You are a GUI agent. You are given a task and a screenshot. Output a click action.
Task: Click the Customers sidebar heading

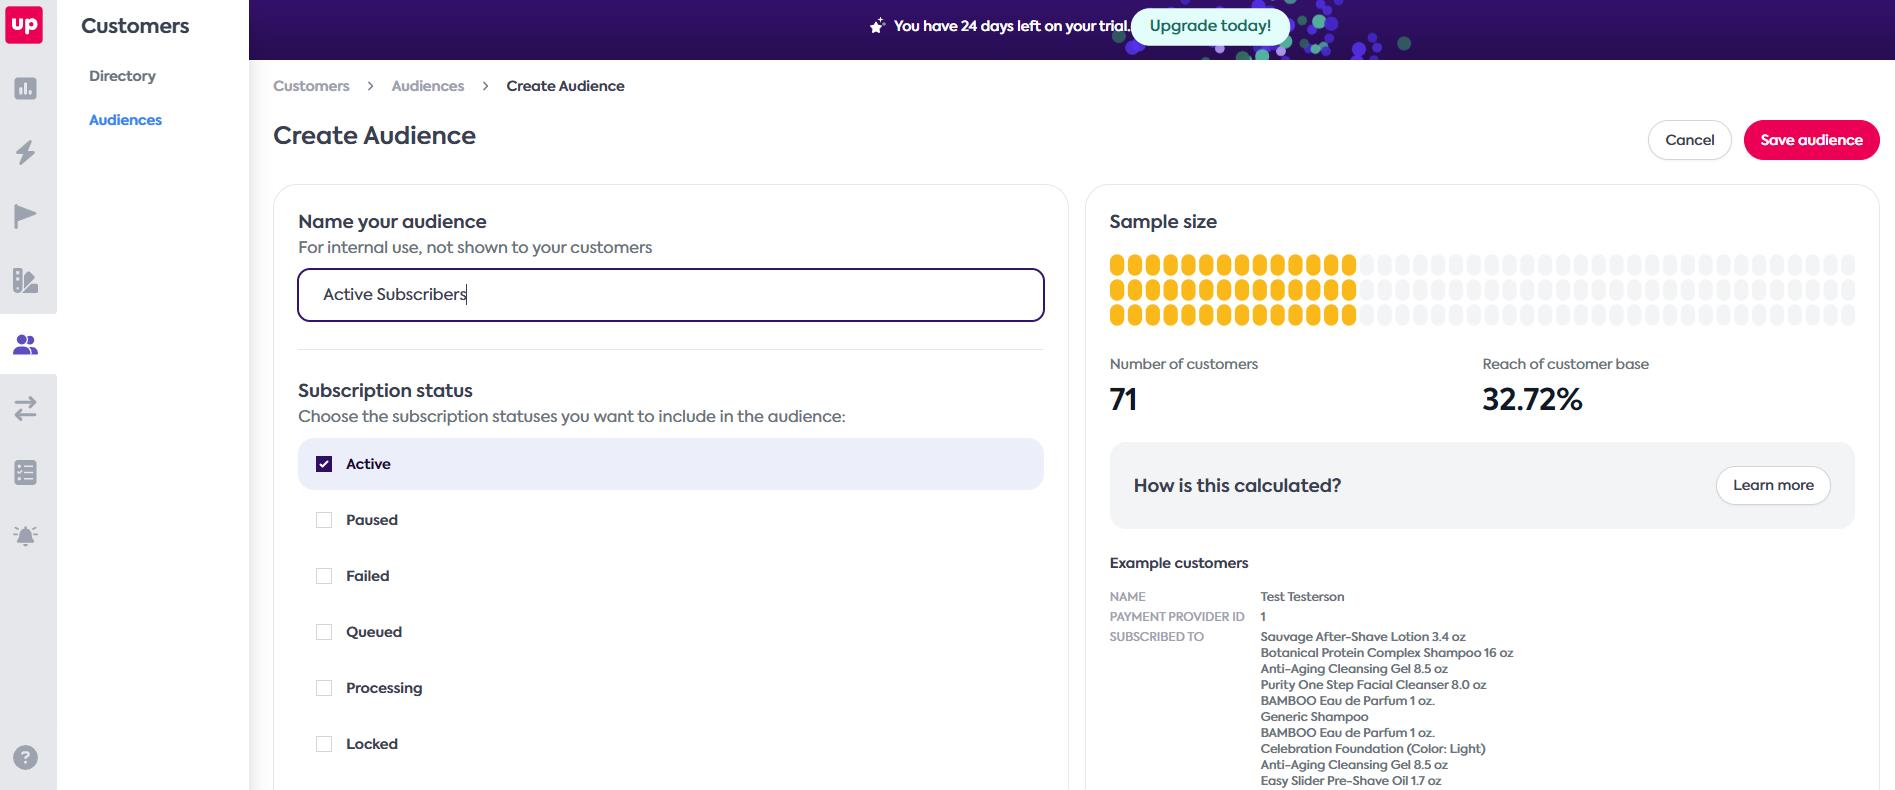[x=135, y=26]
